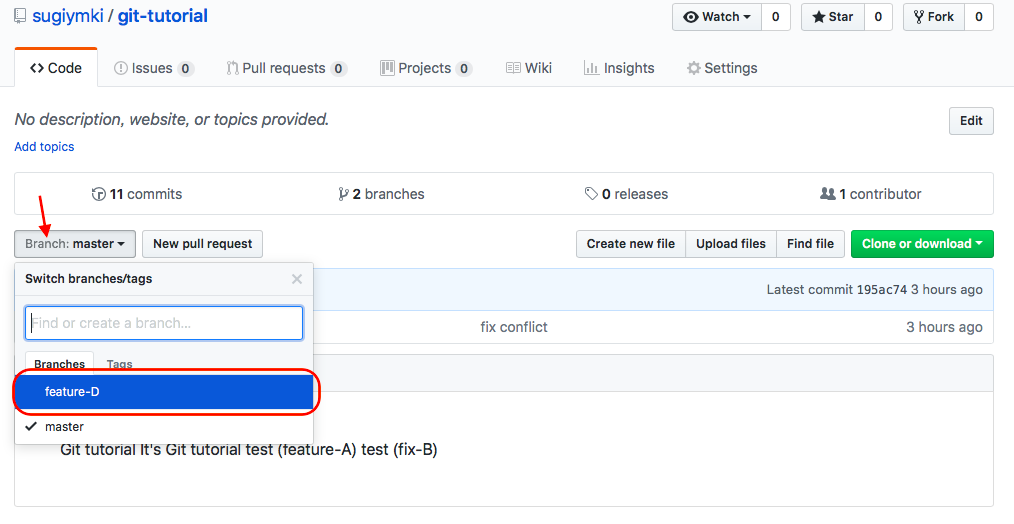Click the repository book icon
The image size is (1014, 524).
pyautogui.click(x=21, y=17)
